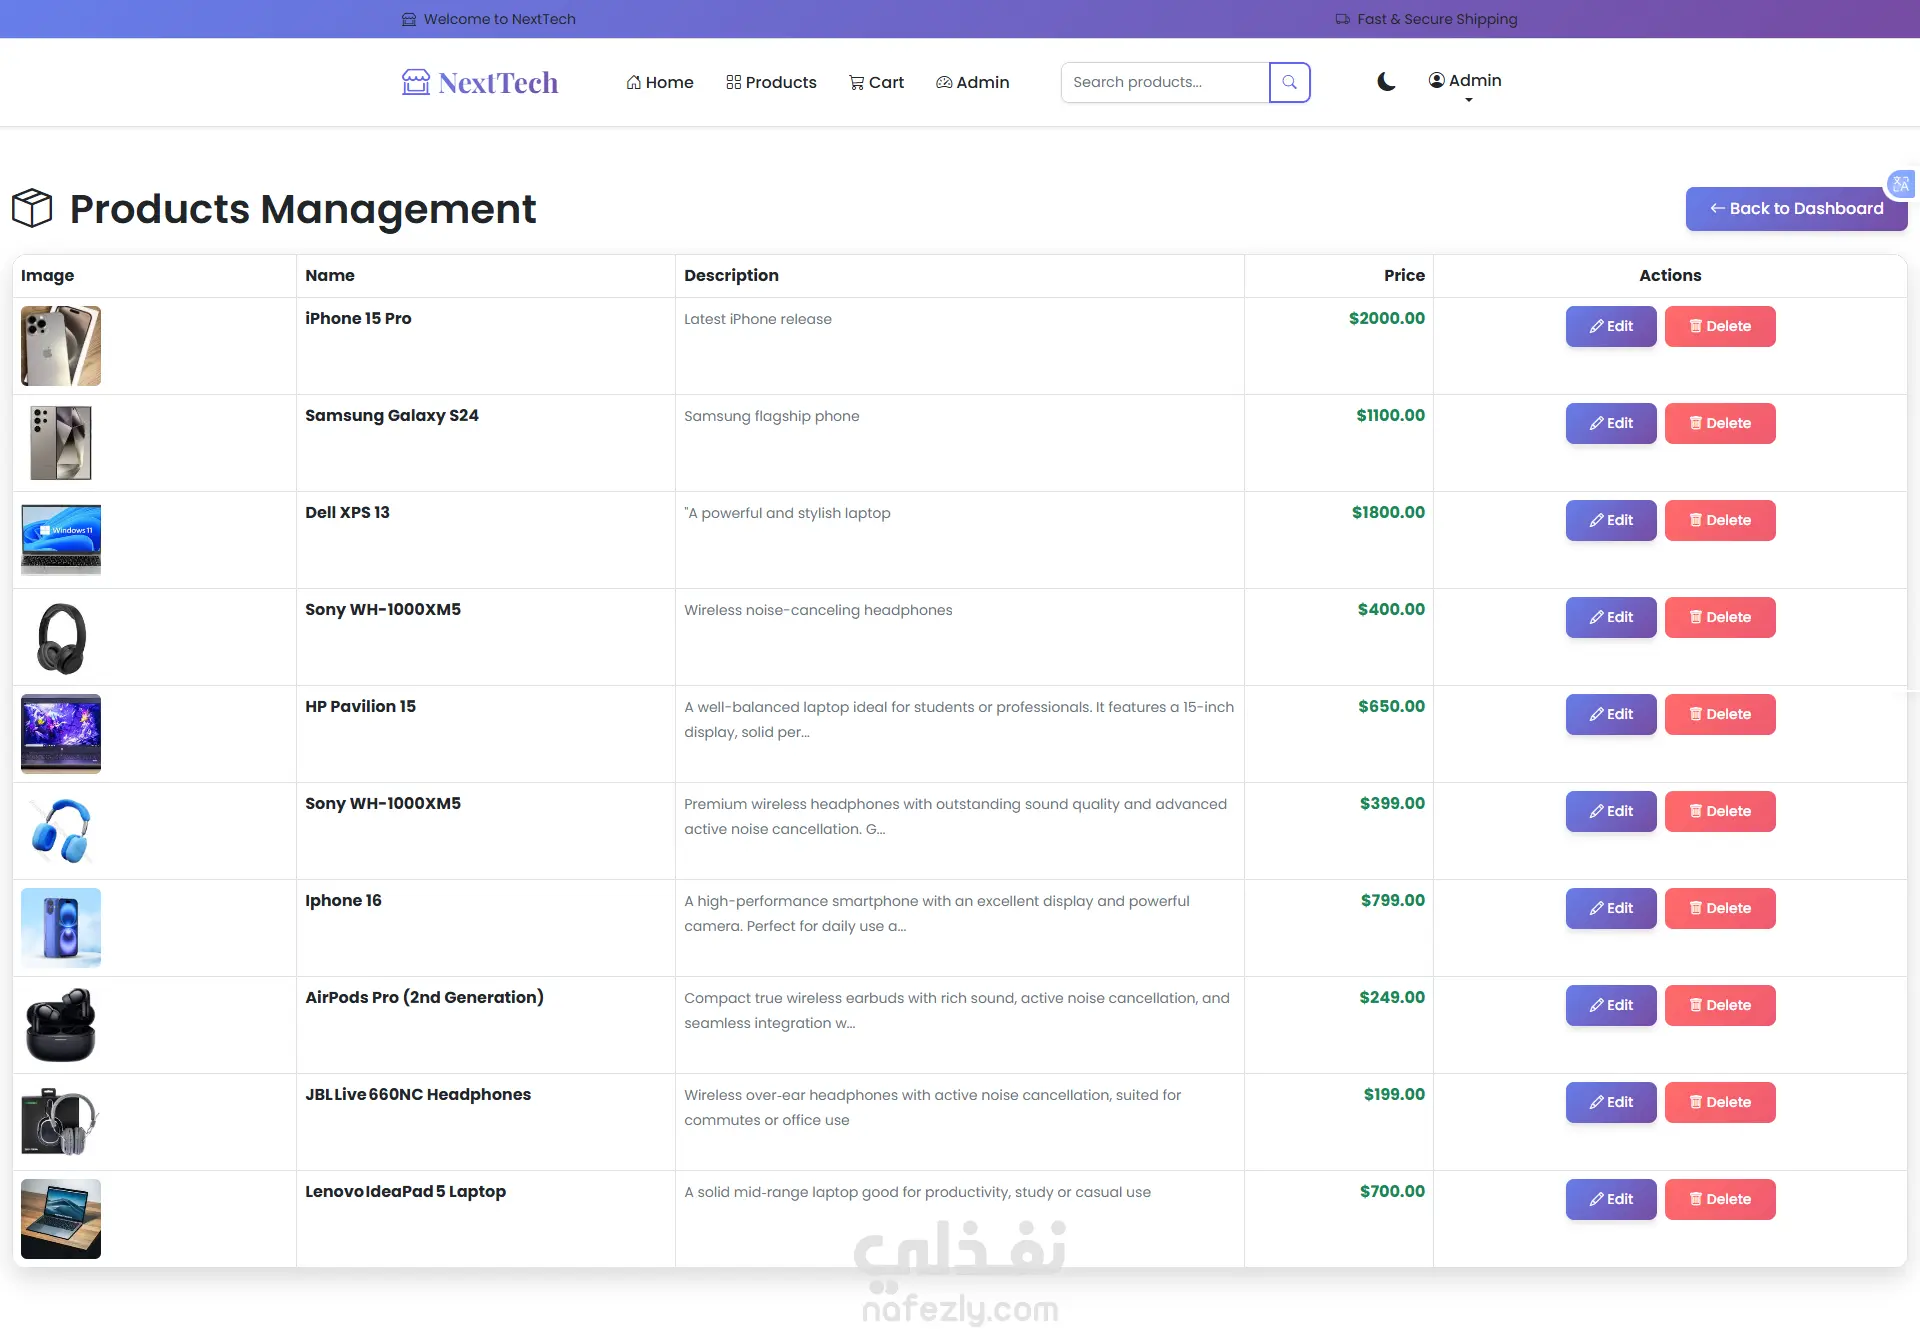
Task: Open the Cart page
Action: coord(876,82)
